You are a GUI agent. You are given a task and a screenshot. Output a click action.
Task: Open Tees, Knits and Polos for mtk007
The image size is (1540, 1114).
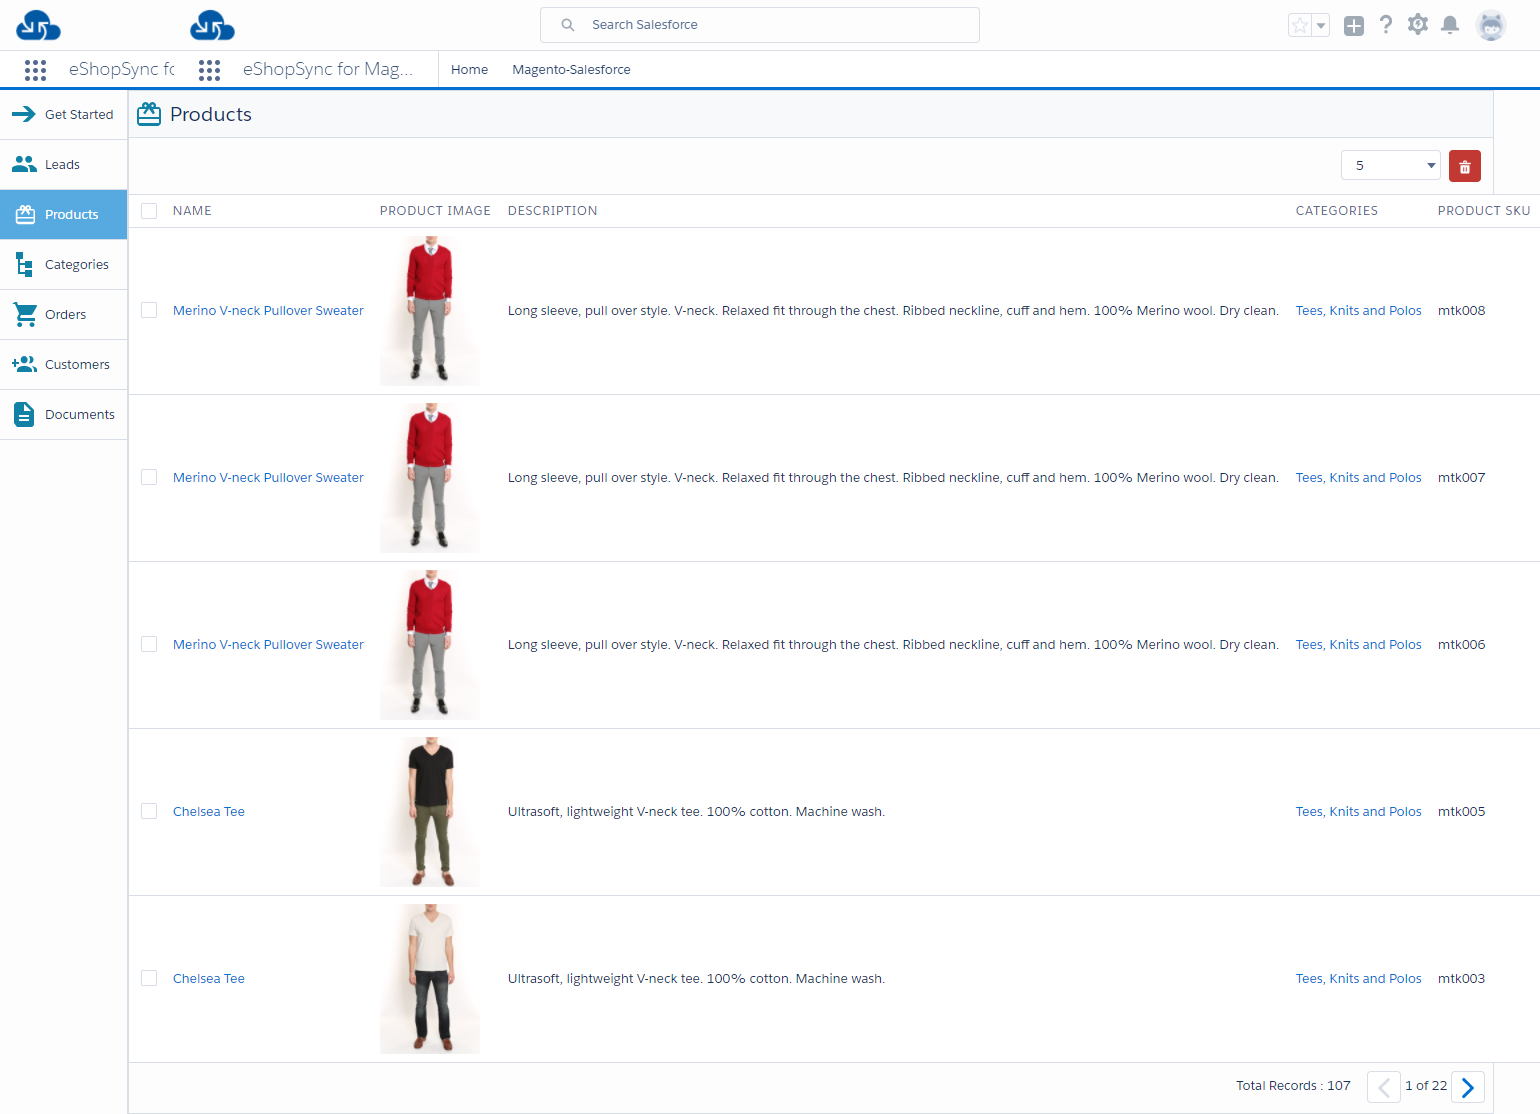coord(1358,478)
